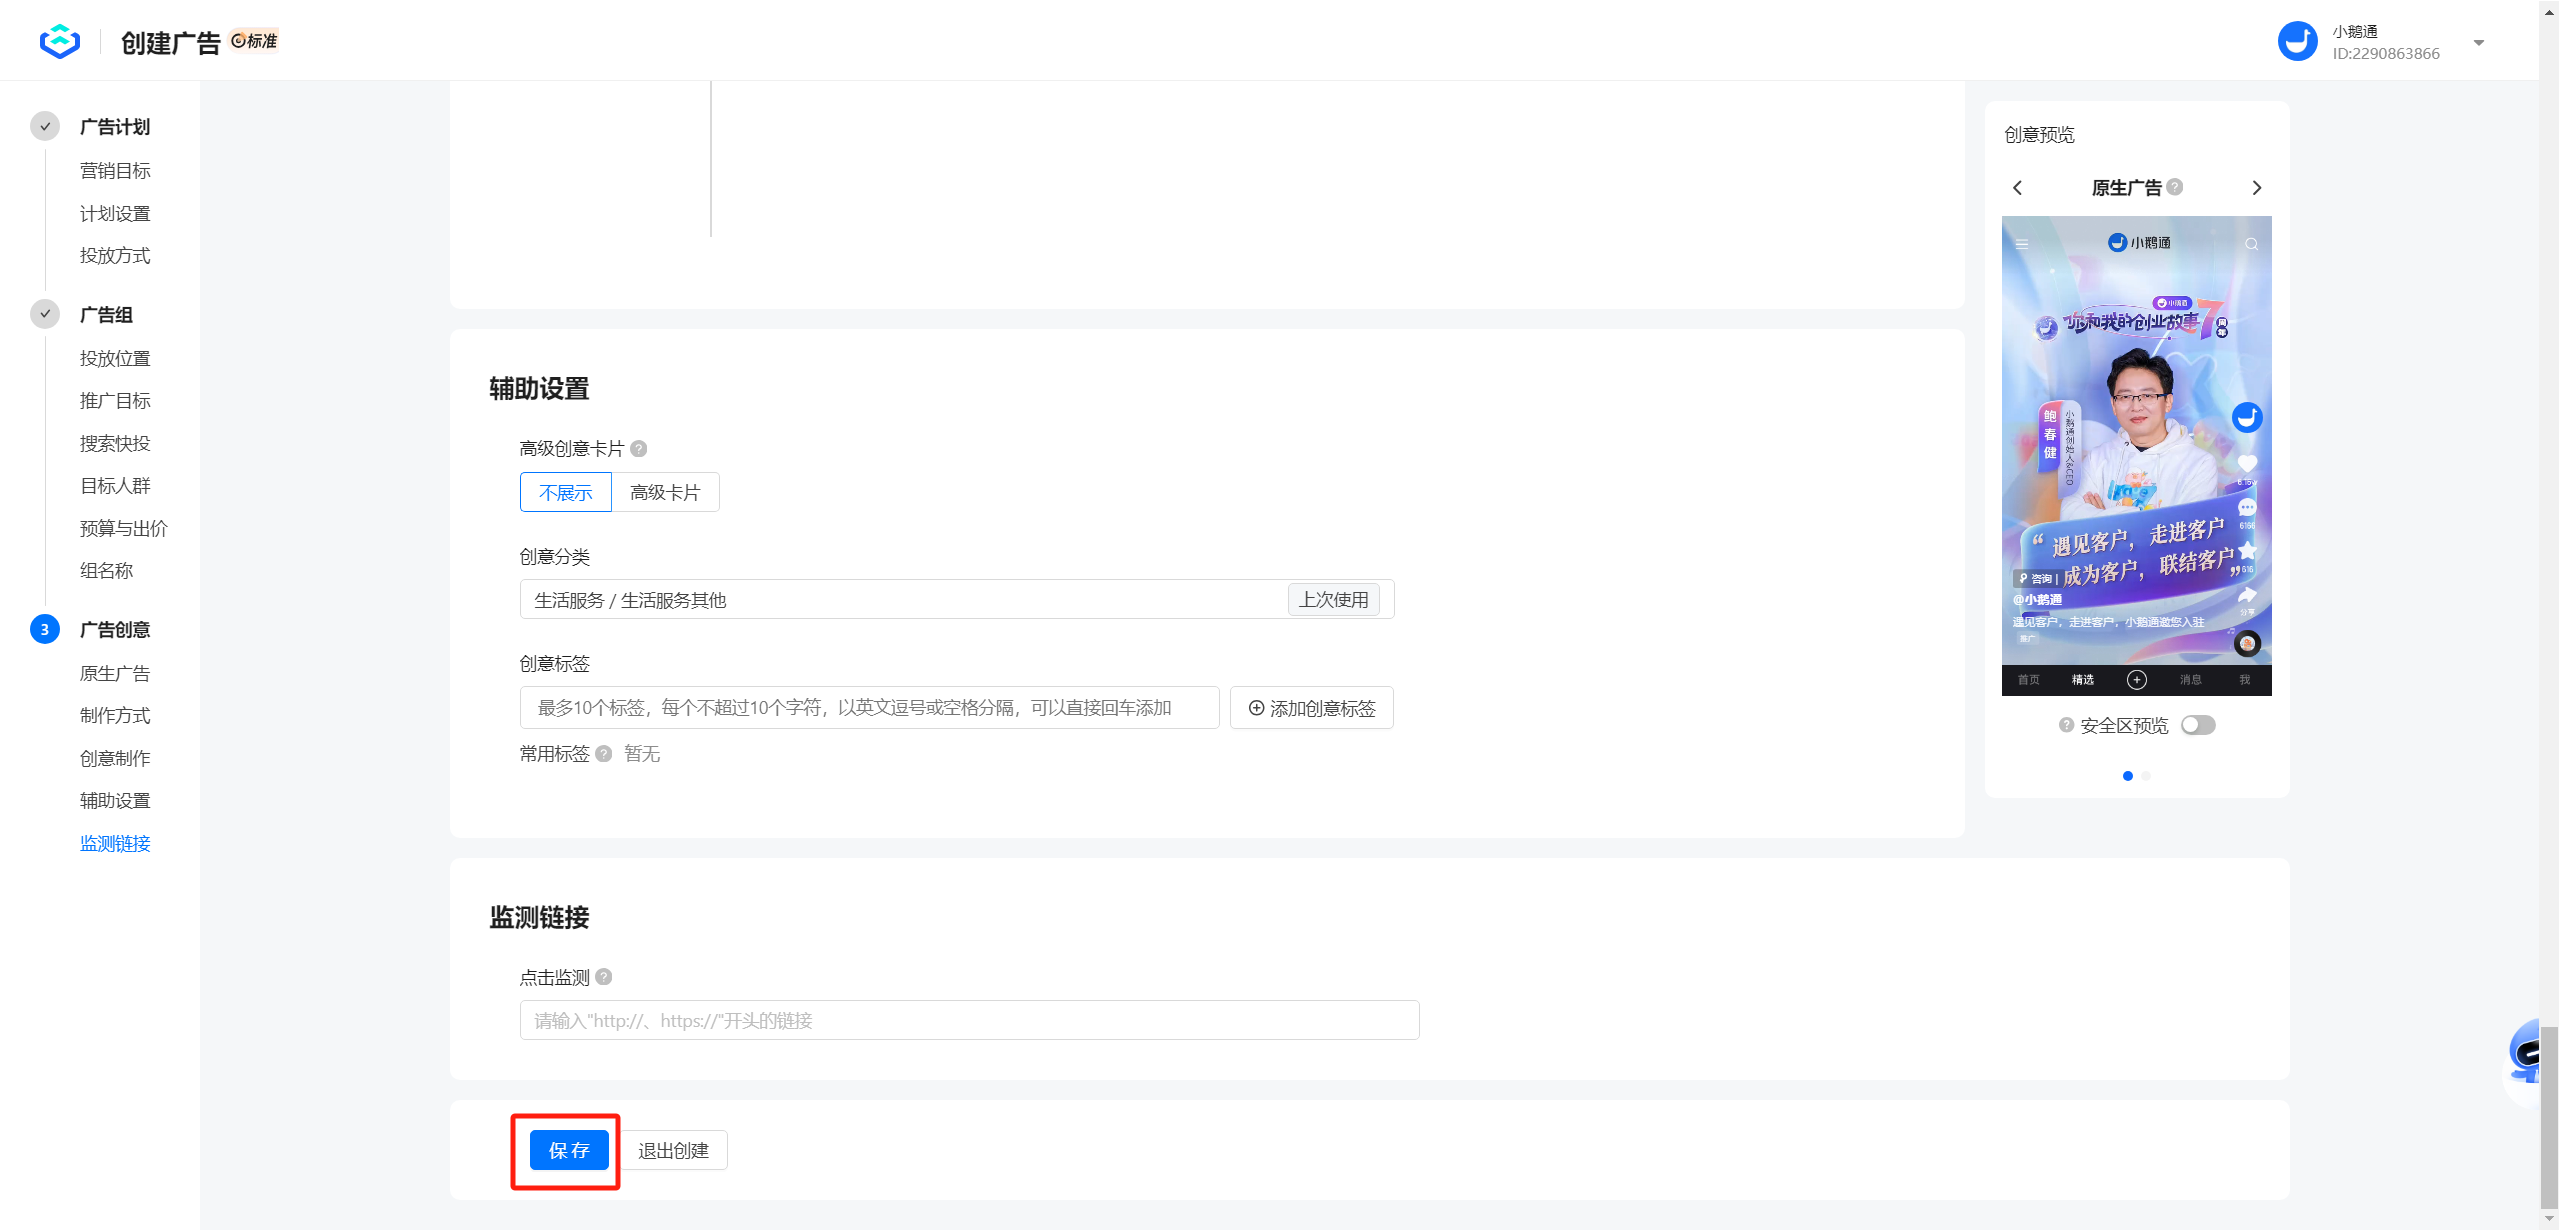Jump to 组名称 in sidebar

(x=106, y=571)
